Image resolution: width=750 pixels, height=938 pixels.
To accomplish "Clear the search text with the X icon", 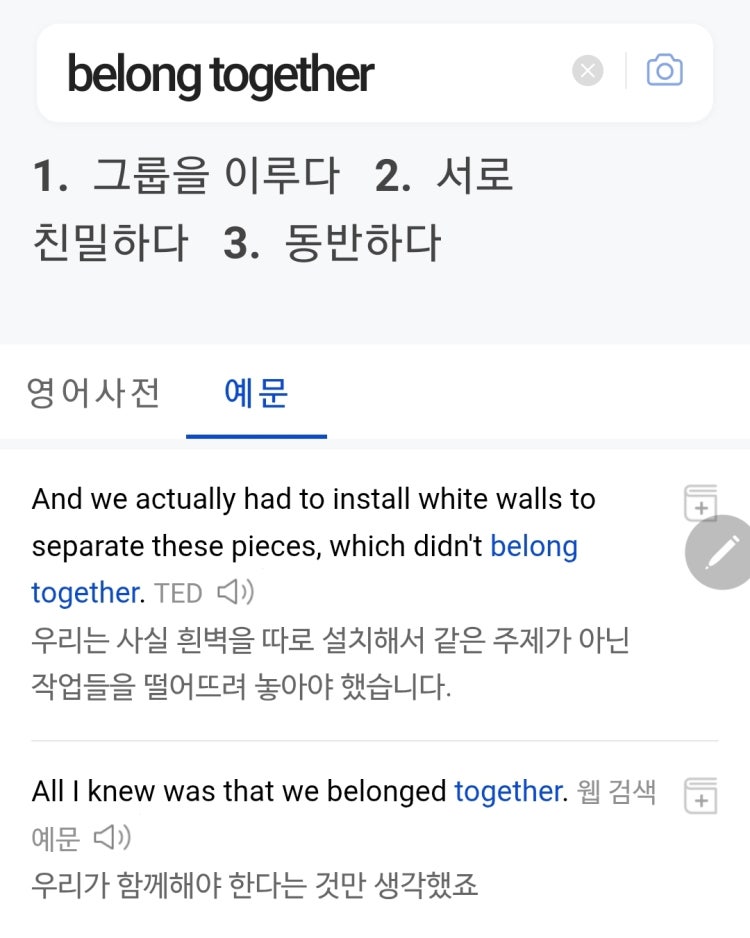I will pyautogui.click(x=587, y=71).
